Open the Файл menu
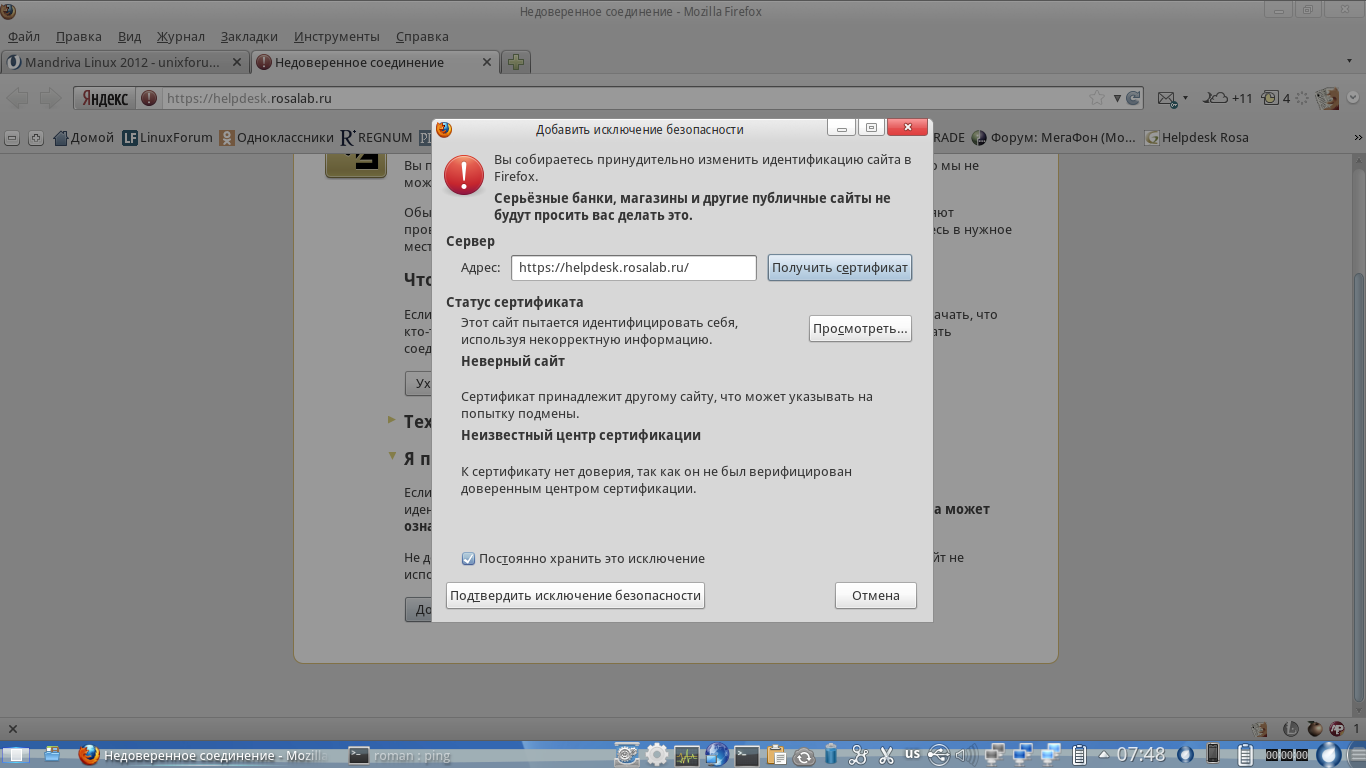The height and width of the screenshot is (768, 1366). point(24,37)
